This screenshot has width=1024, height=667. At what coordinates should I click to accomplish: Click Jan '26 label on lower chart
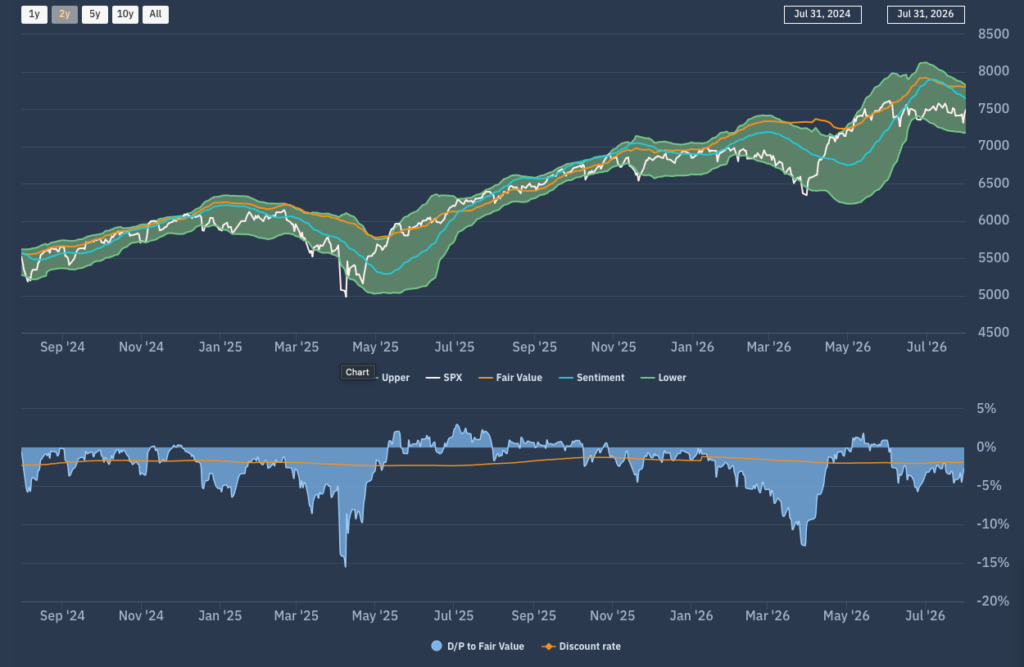[691, 615]
